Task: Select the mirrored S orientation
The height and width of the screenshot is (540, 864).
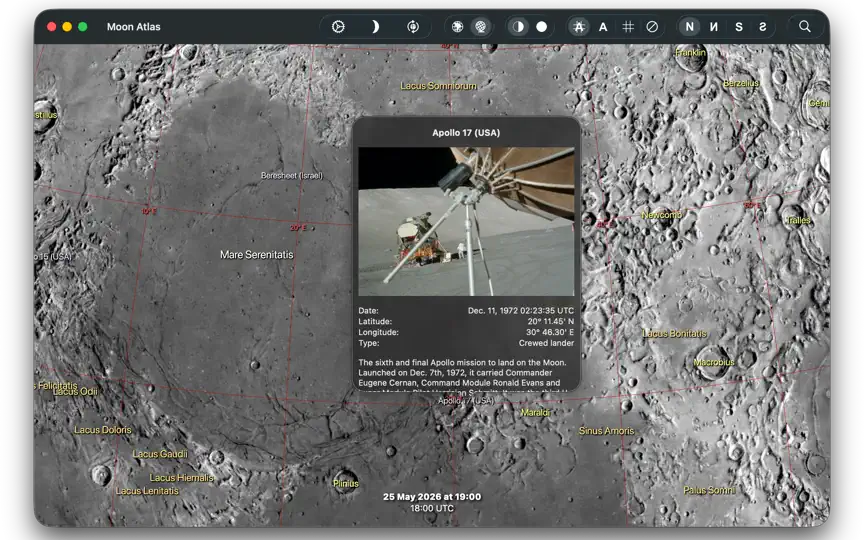Action: (763, 26)
